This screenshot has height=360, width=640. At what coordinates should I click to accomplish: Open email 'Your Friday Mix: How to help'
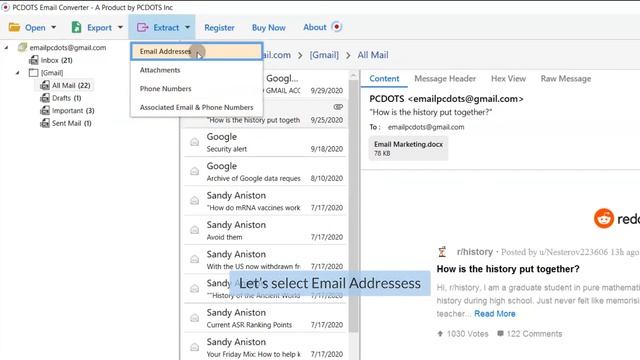coord(265,347)
